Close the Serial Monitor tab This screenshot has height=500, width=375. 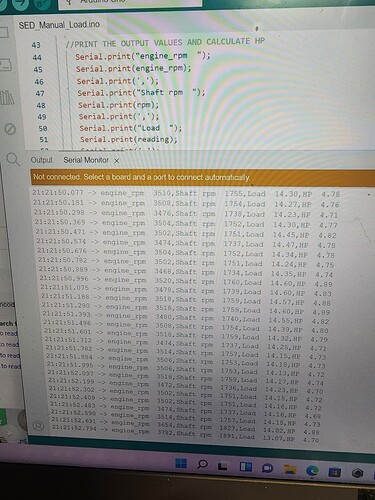(x=116, y=161)
